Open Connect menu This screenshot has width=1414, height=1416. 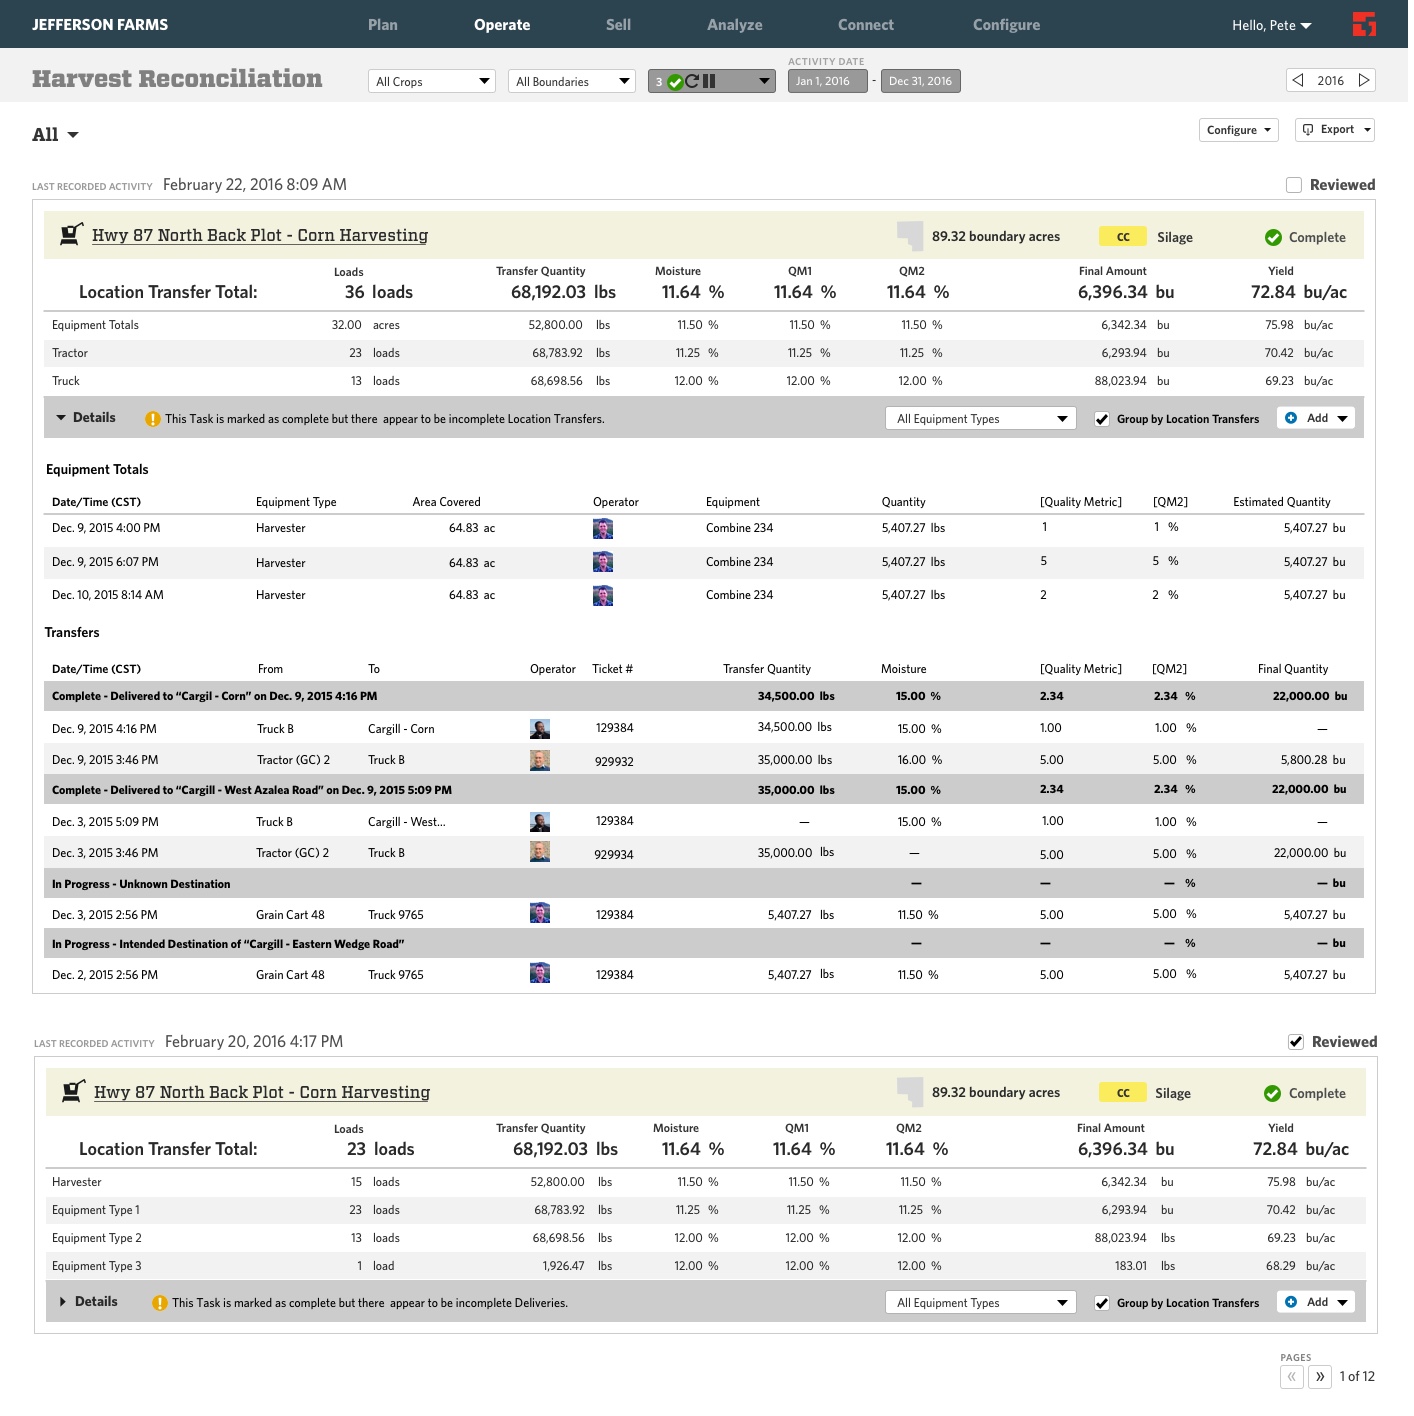866,25
